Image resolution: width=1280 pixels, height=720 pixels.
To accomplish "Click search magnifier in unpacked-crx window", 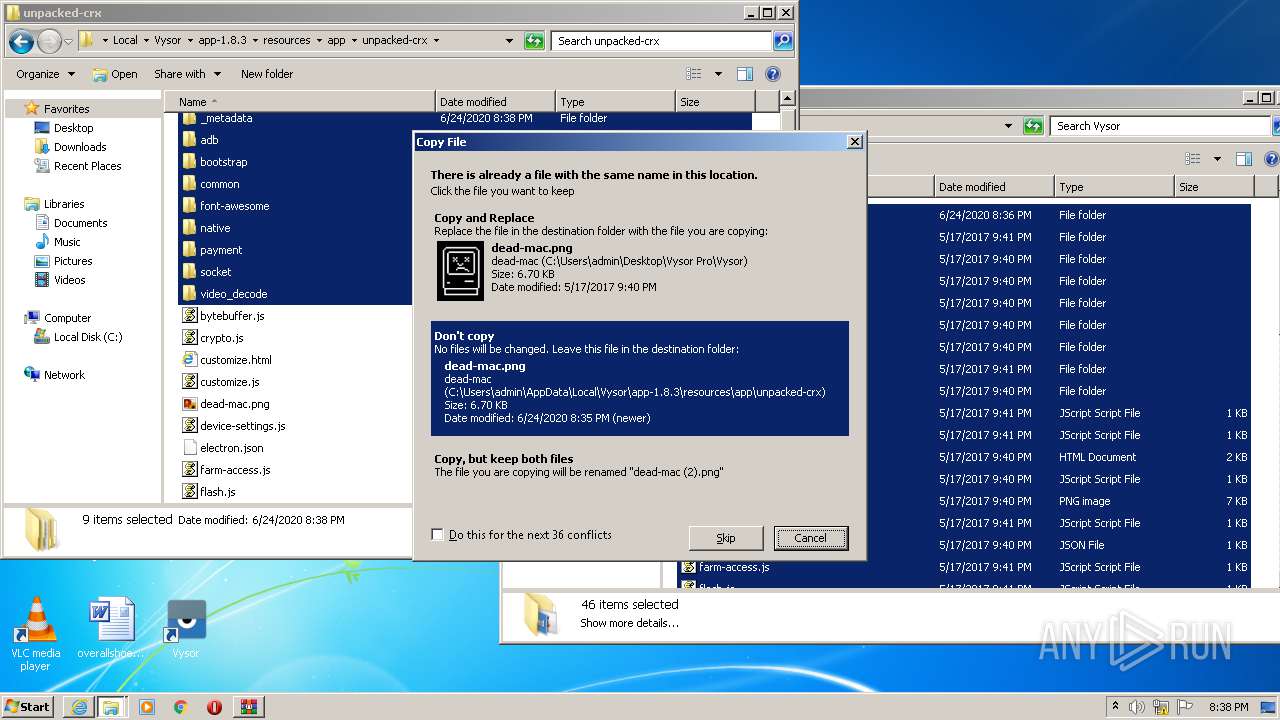I will tap(783, 41).
